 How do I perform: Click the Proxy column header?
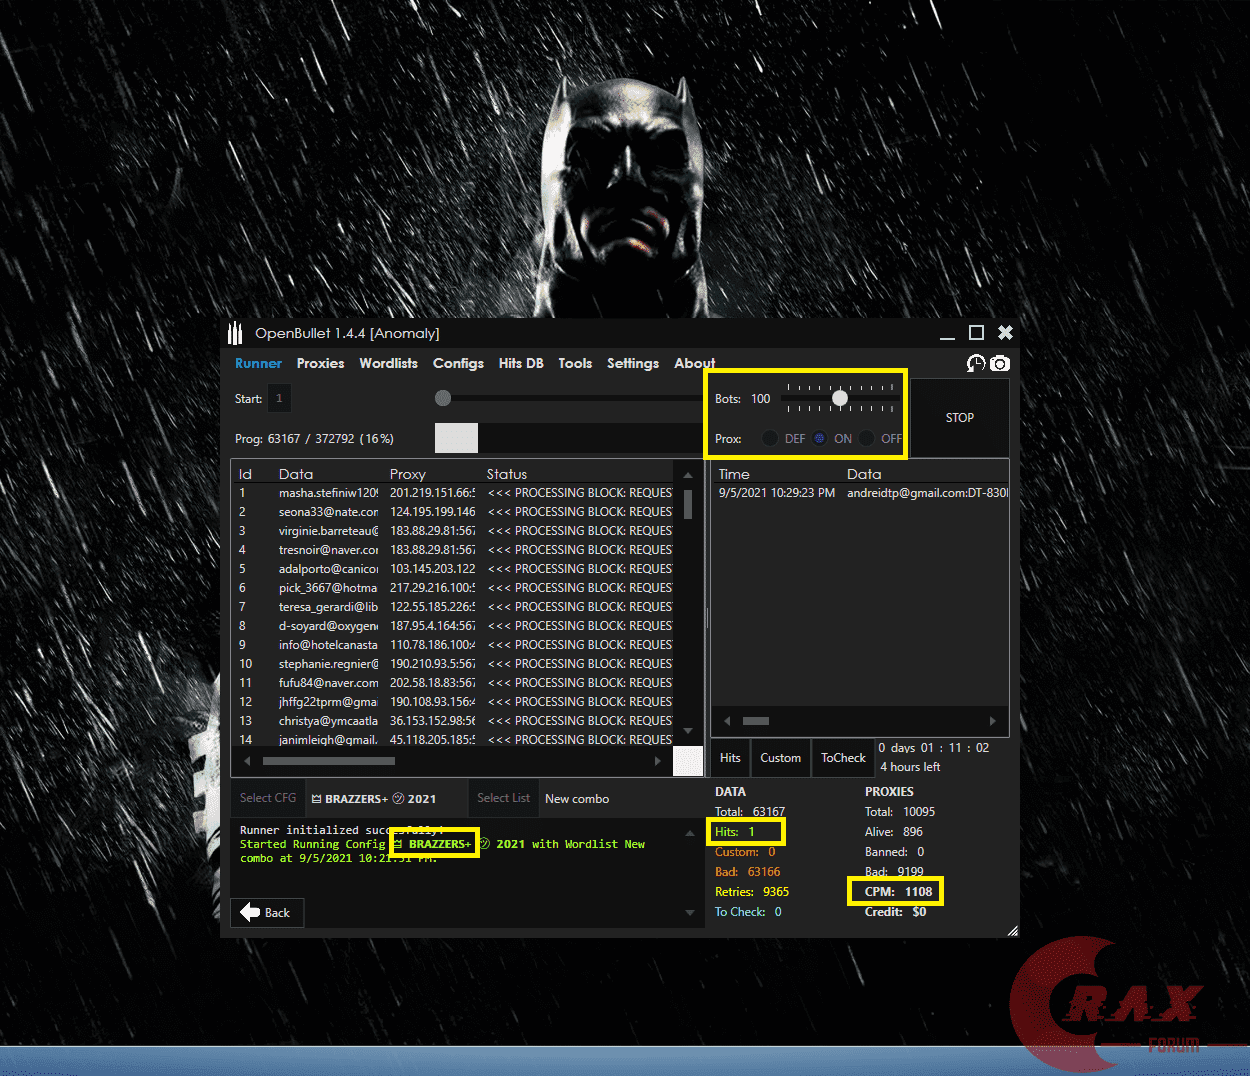click(x=407, y=474)
